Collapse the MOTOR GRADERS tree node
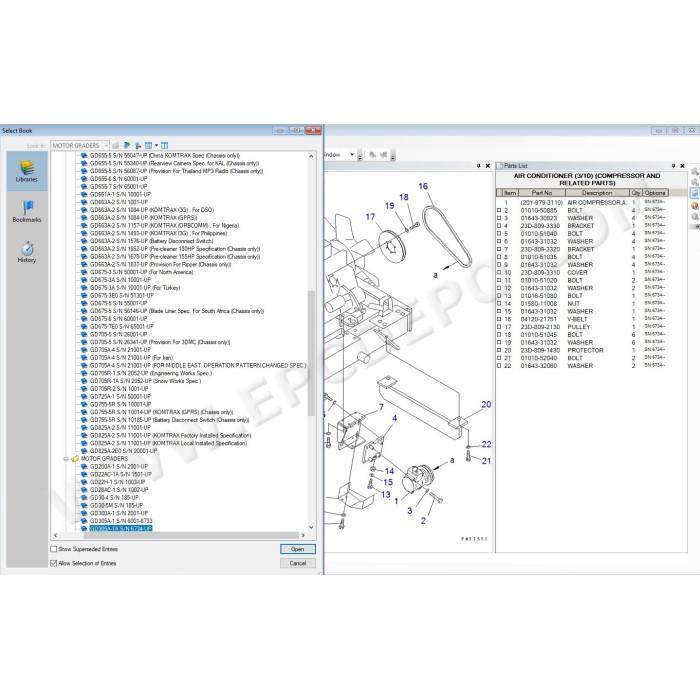The height and width of the screenshot is (700, 700). tap(66, 458)
